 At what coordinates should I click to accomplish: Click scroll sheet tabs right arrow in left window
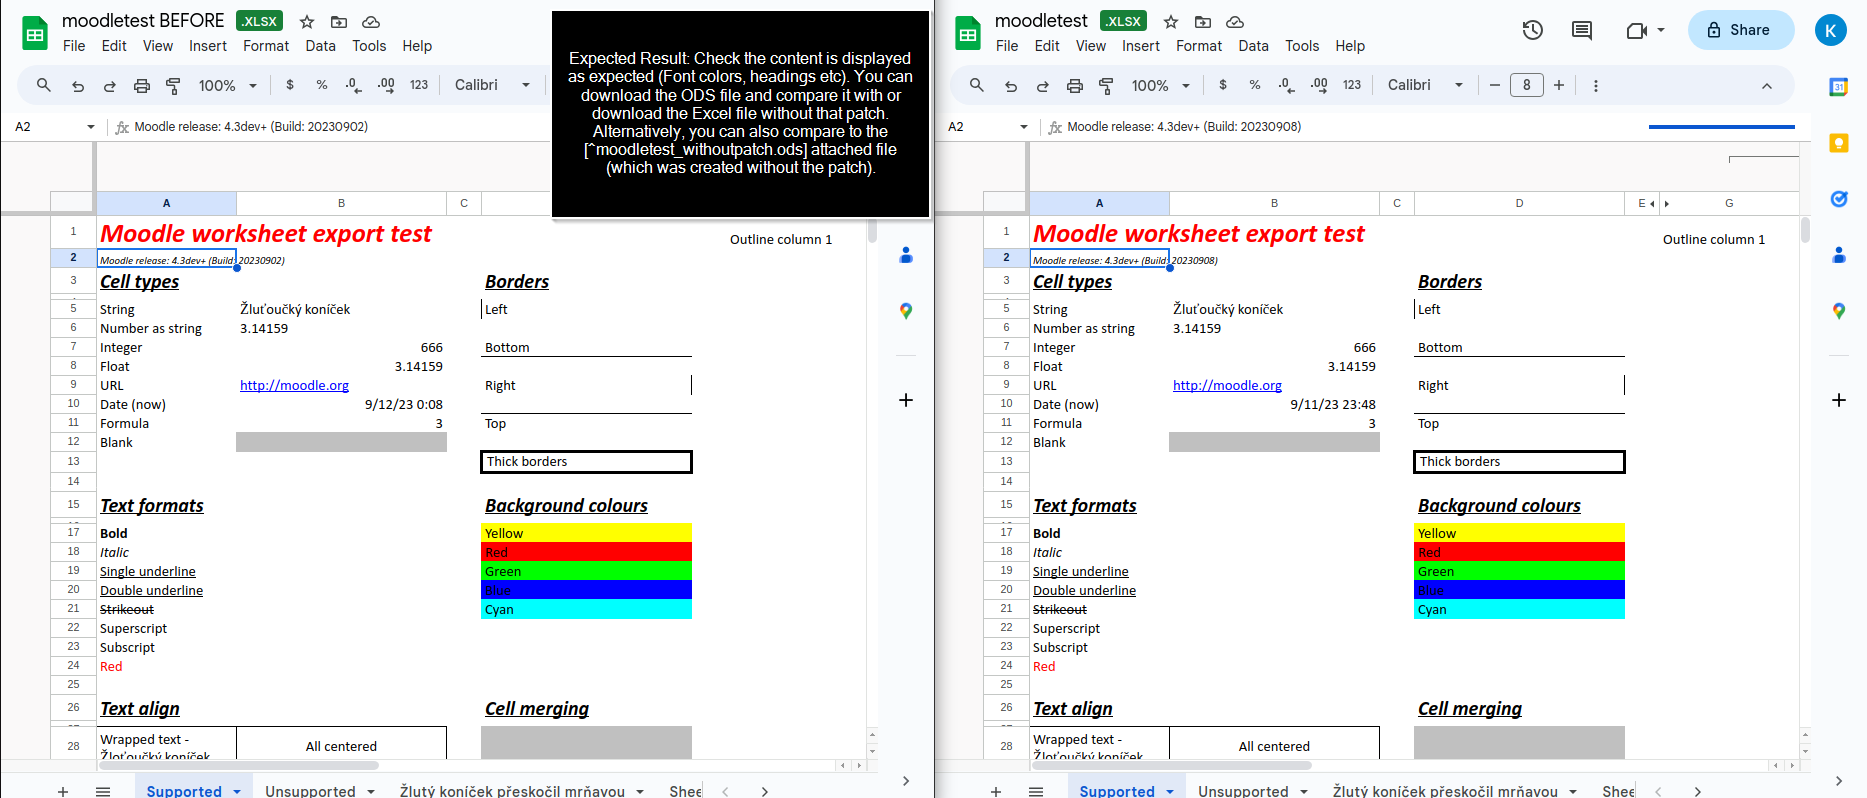[764, 791]
